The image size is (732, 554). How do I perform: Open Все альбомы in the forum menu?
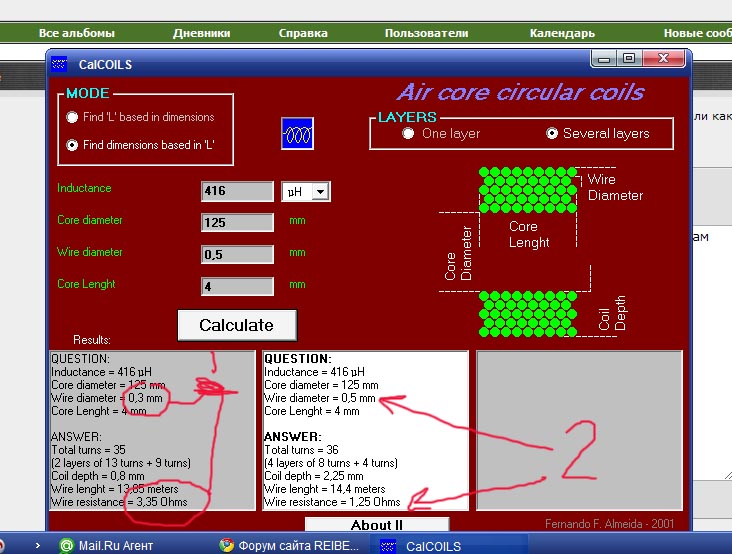[77, 33]
